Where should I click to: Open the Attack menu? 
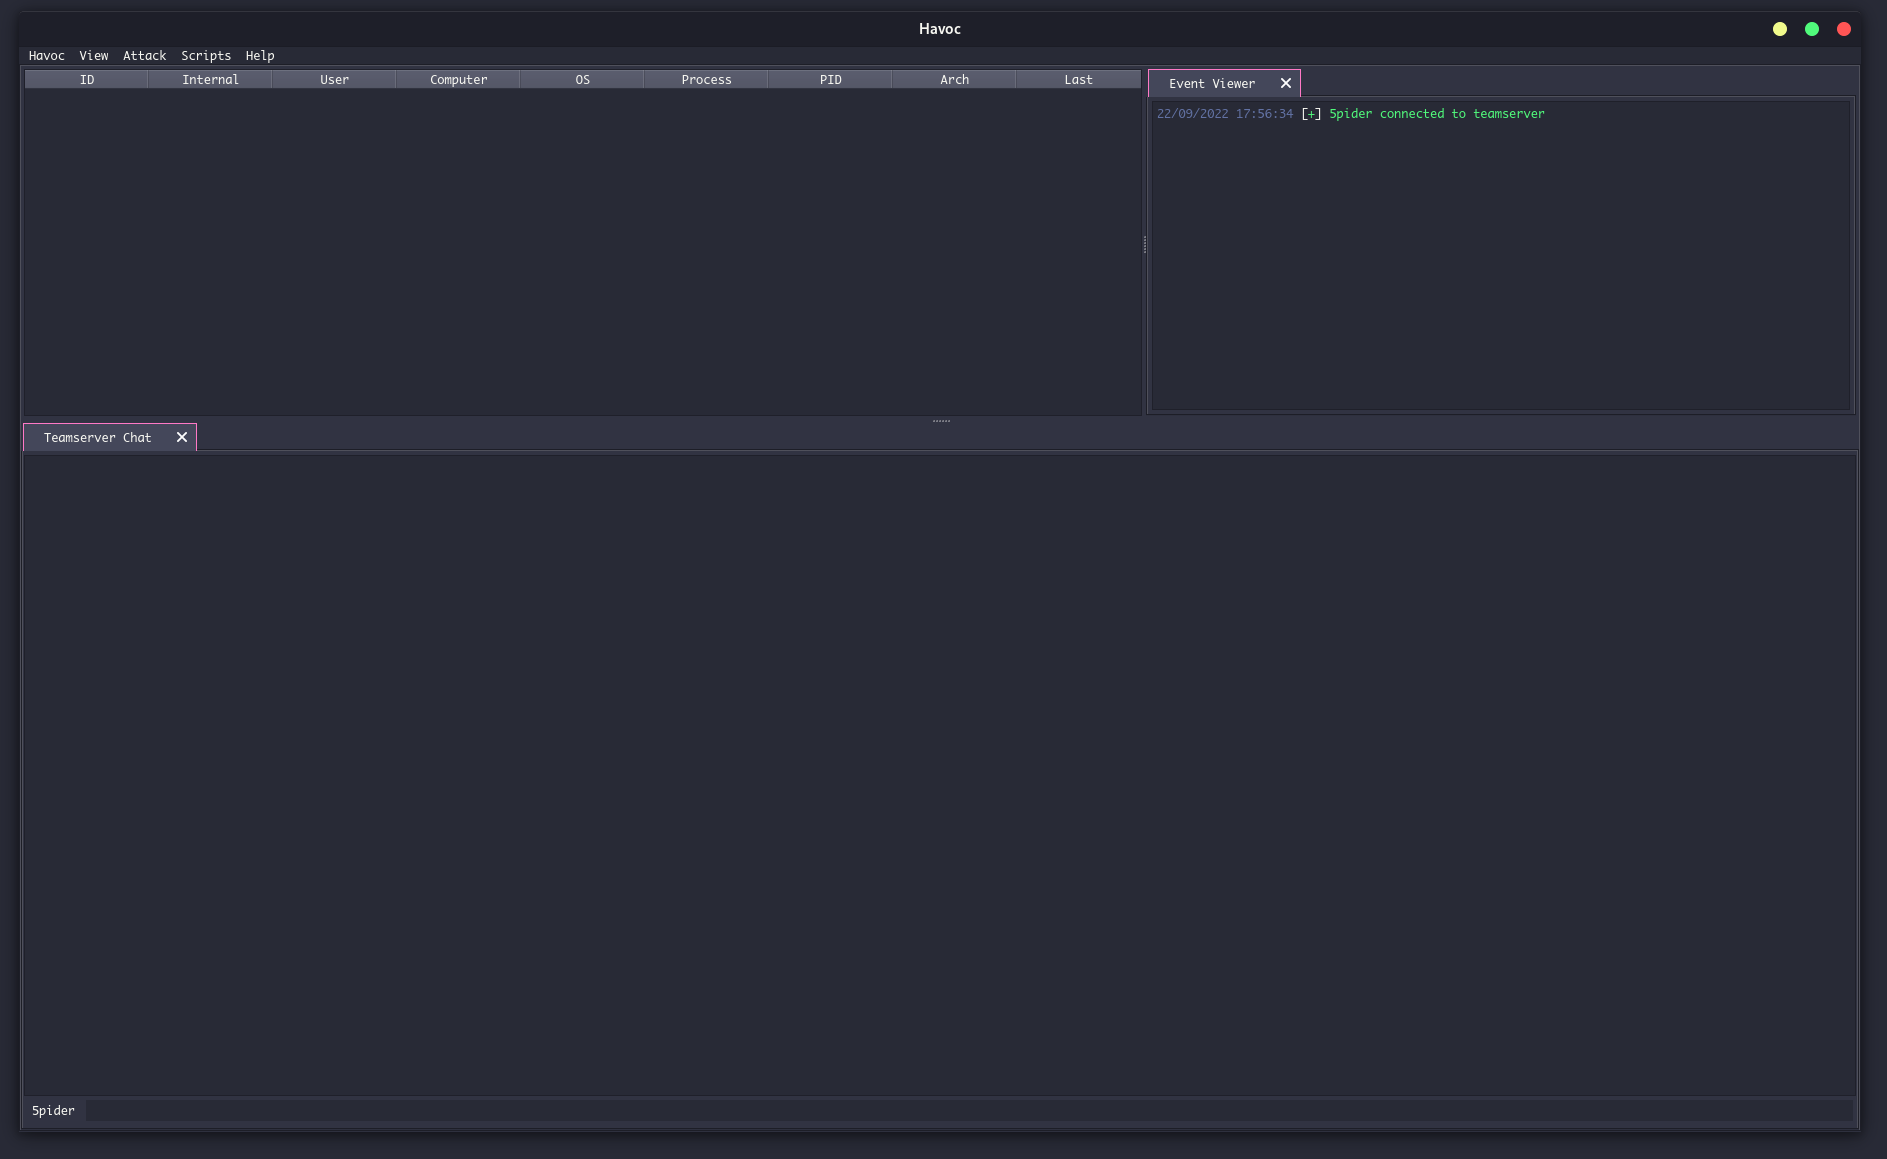coord(145,56)
